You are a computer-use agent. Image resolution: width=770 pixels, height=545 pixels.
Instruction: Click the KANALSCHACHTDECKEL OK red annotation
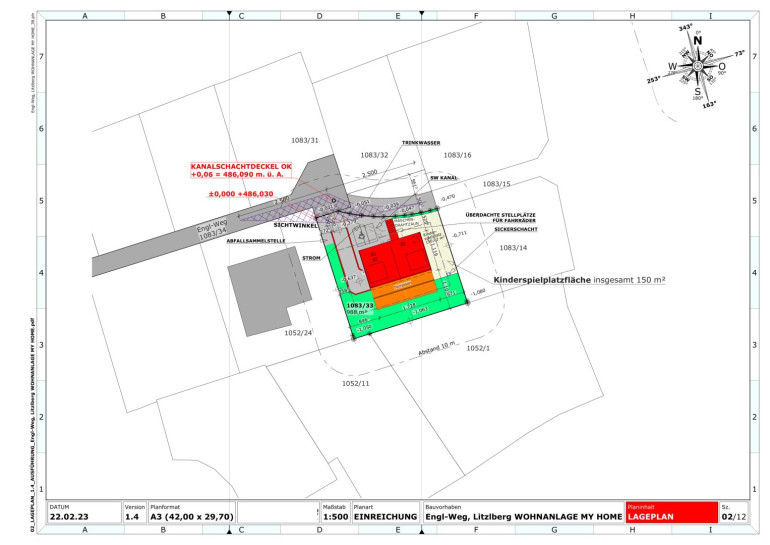pos(244,170)
